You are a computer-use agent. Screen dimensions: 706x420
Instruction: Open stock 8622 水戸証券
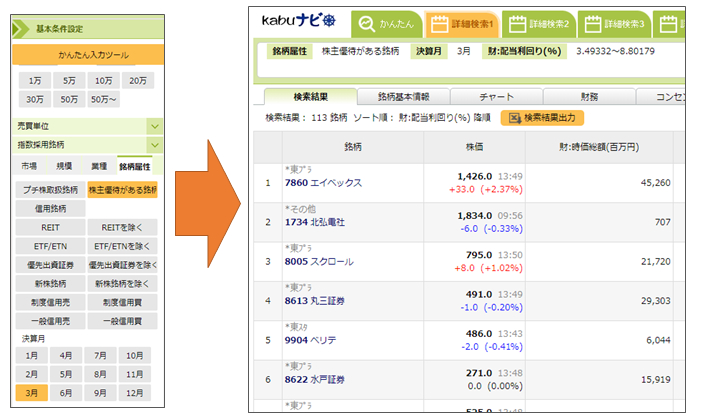click(315, 379)
